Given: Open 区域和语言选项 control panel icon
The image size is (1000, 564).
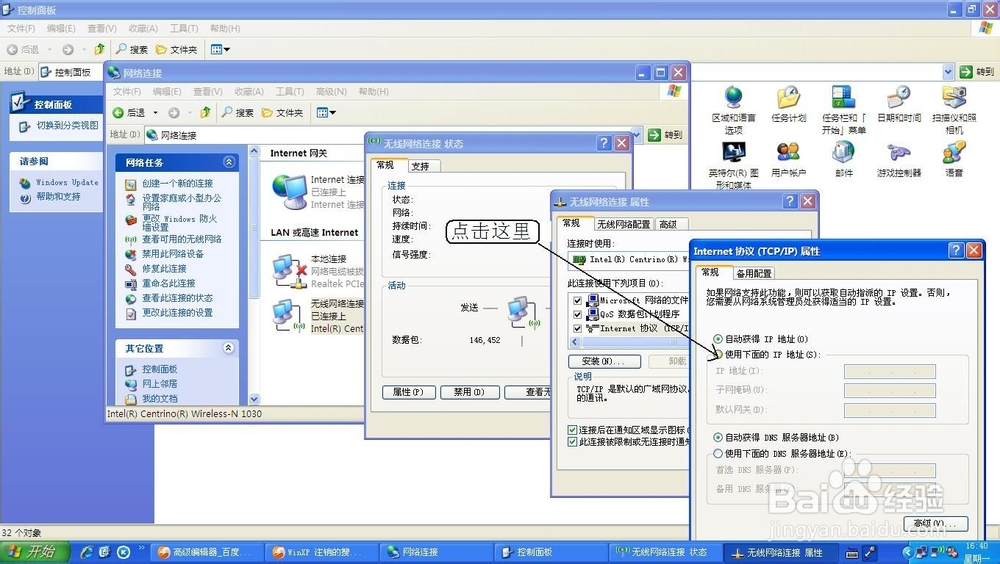Looking at the screenshot, I should (x=733, y=110).
